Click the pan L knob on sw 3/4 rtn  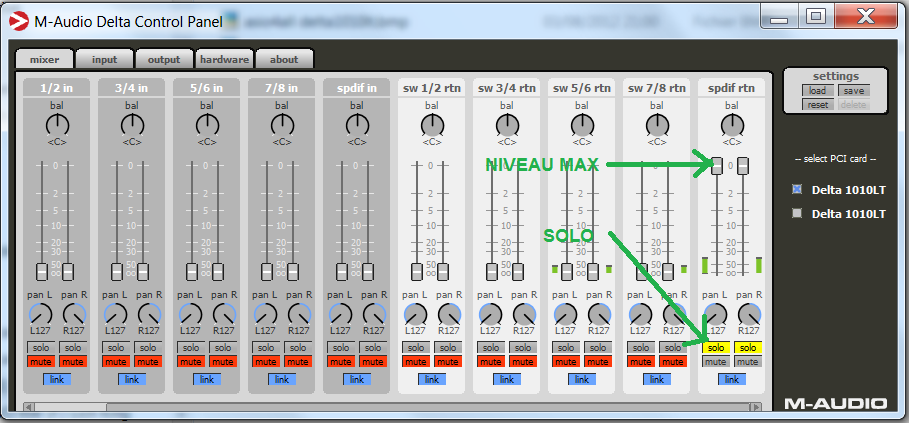coord(490,314)
